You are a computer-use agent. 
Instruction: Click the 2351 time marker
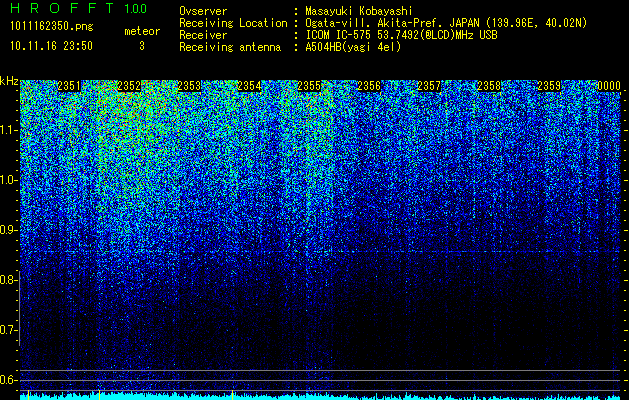click(69, 86)
